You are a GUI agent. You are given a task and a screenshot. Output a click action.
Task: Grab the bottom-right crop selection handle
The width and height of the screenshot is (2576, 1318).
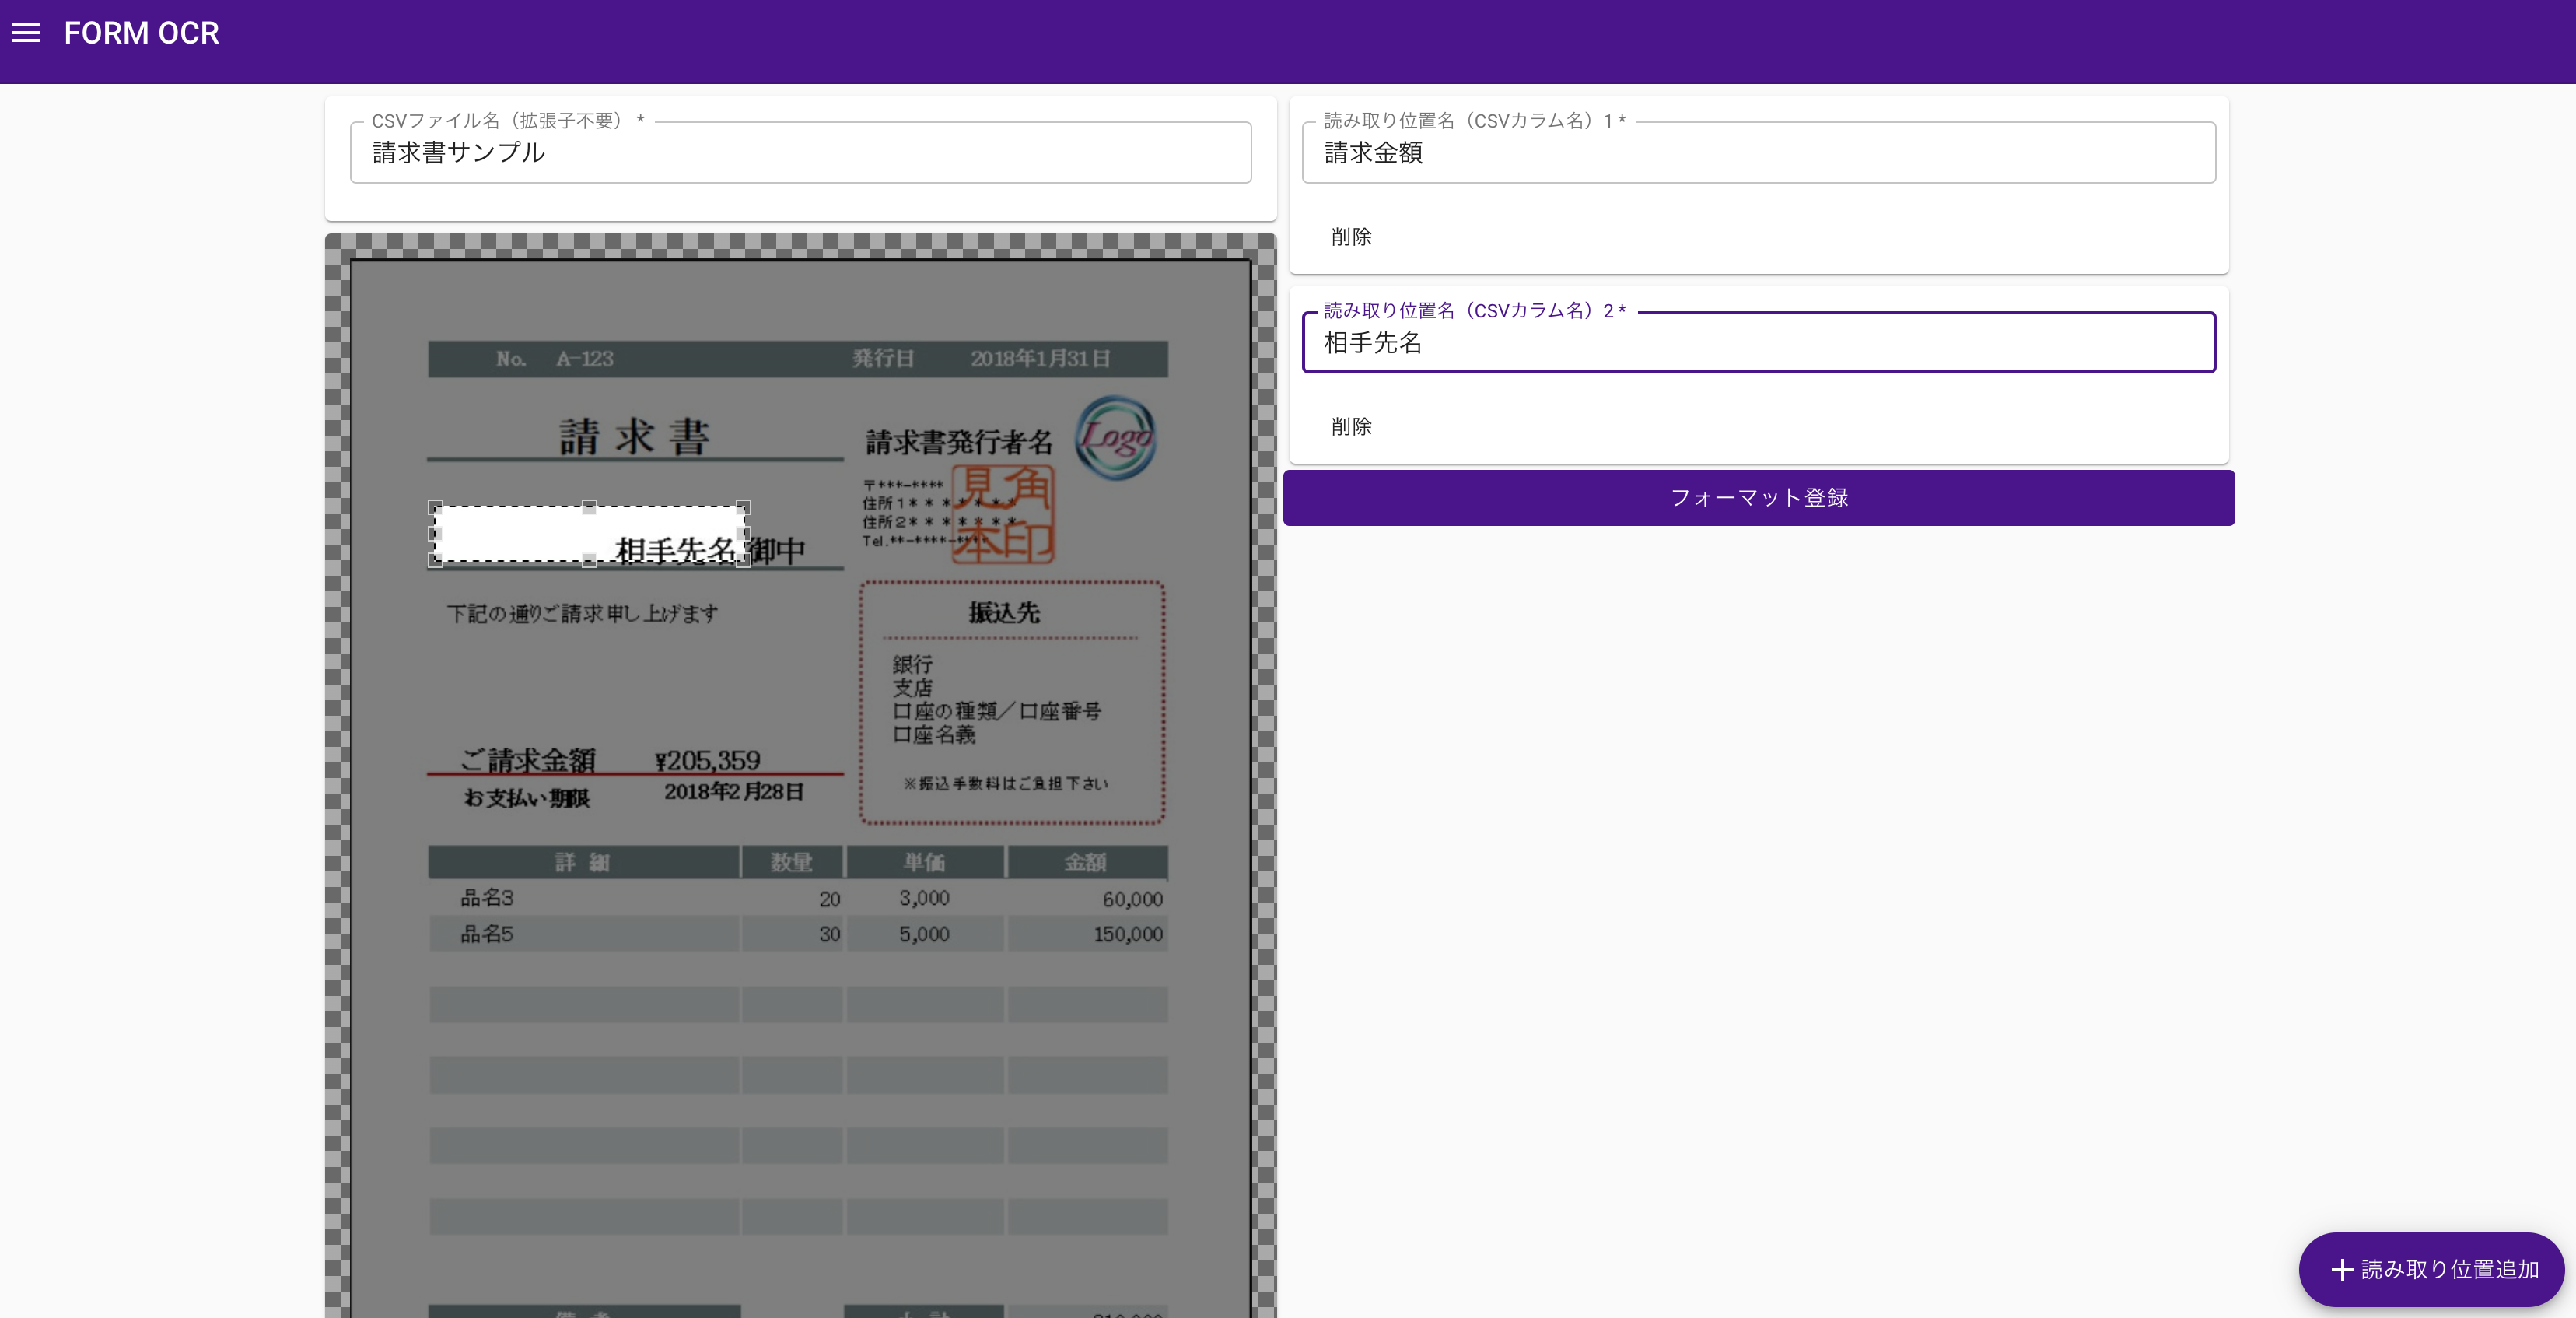point(743,561)
